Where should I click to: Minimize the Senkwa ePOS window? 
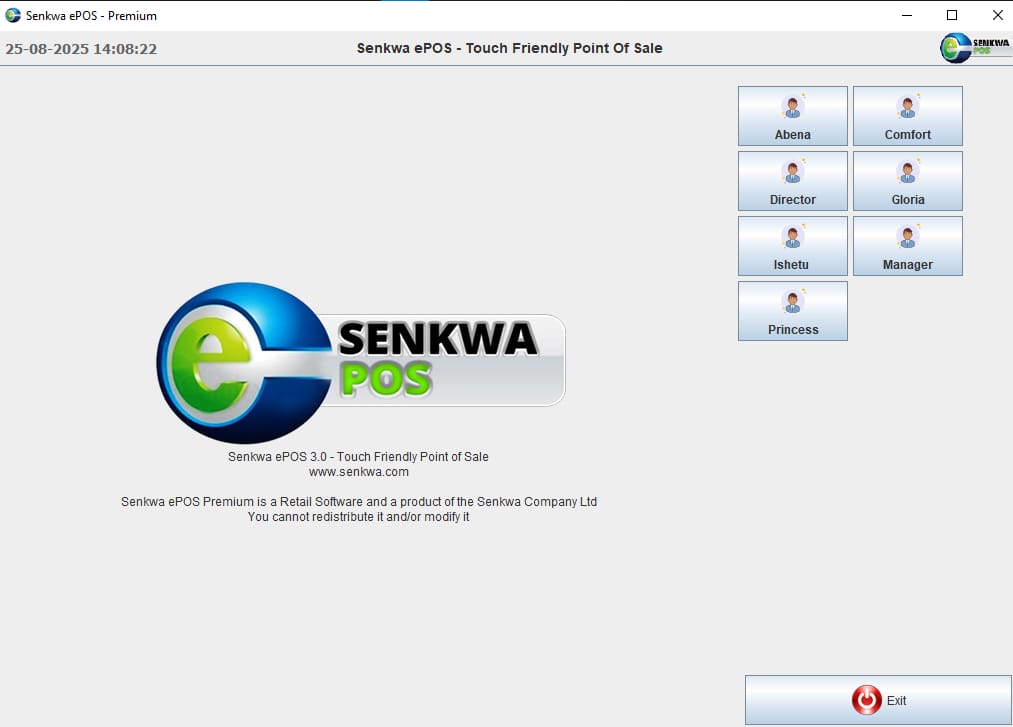[x=906, y=15]
